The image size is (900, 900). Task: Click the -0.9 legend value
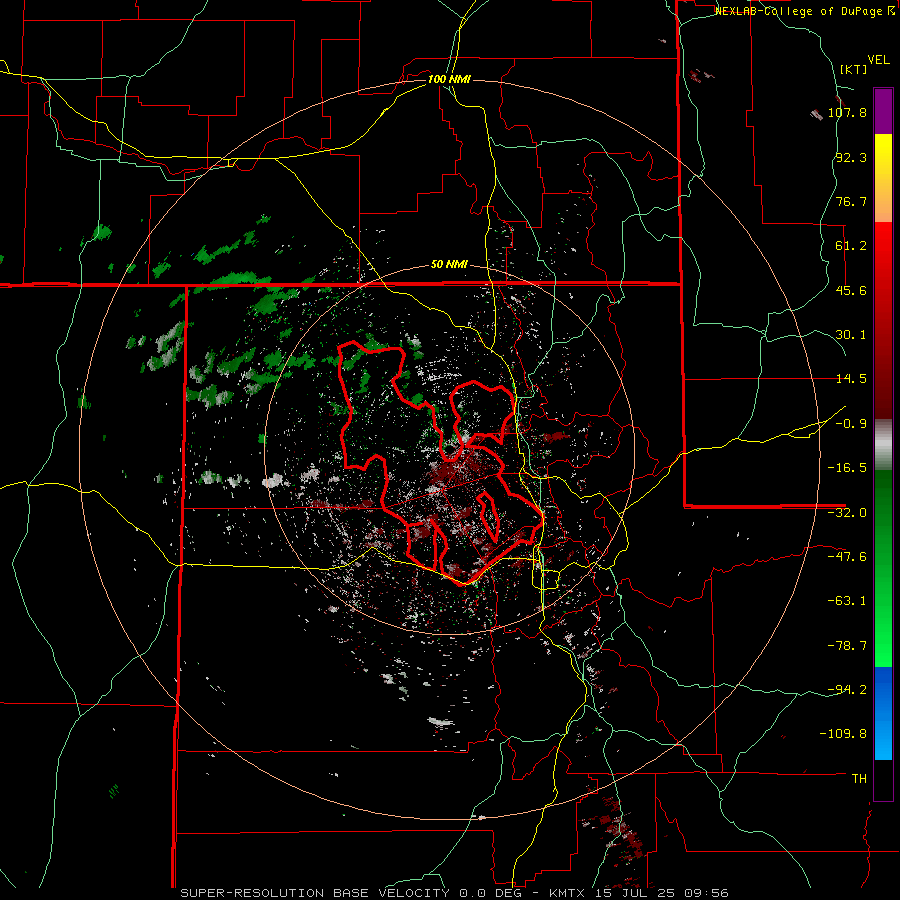851,424
